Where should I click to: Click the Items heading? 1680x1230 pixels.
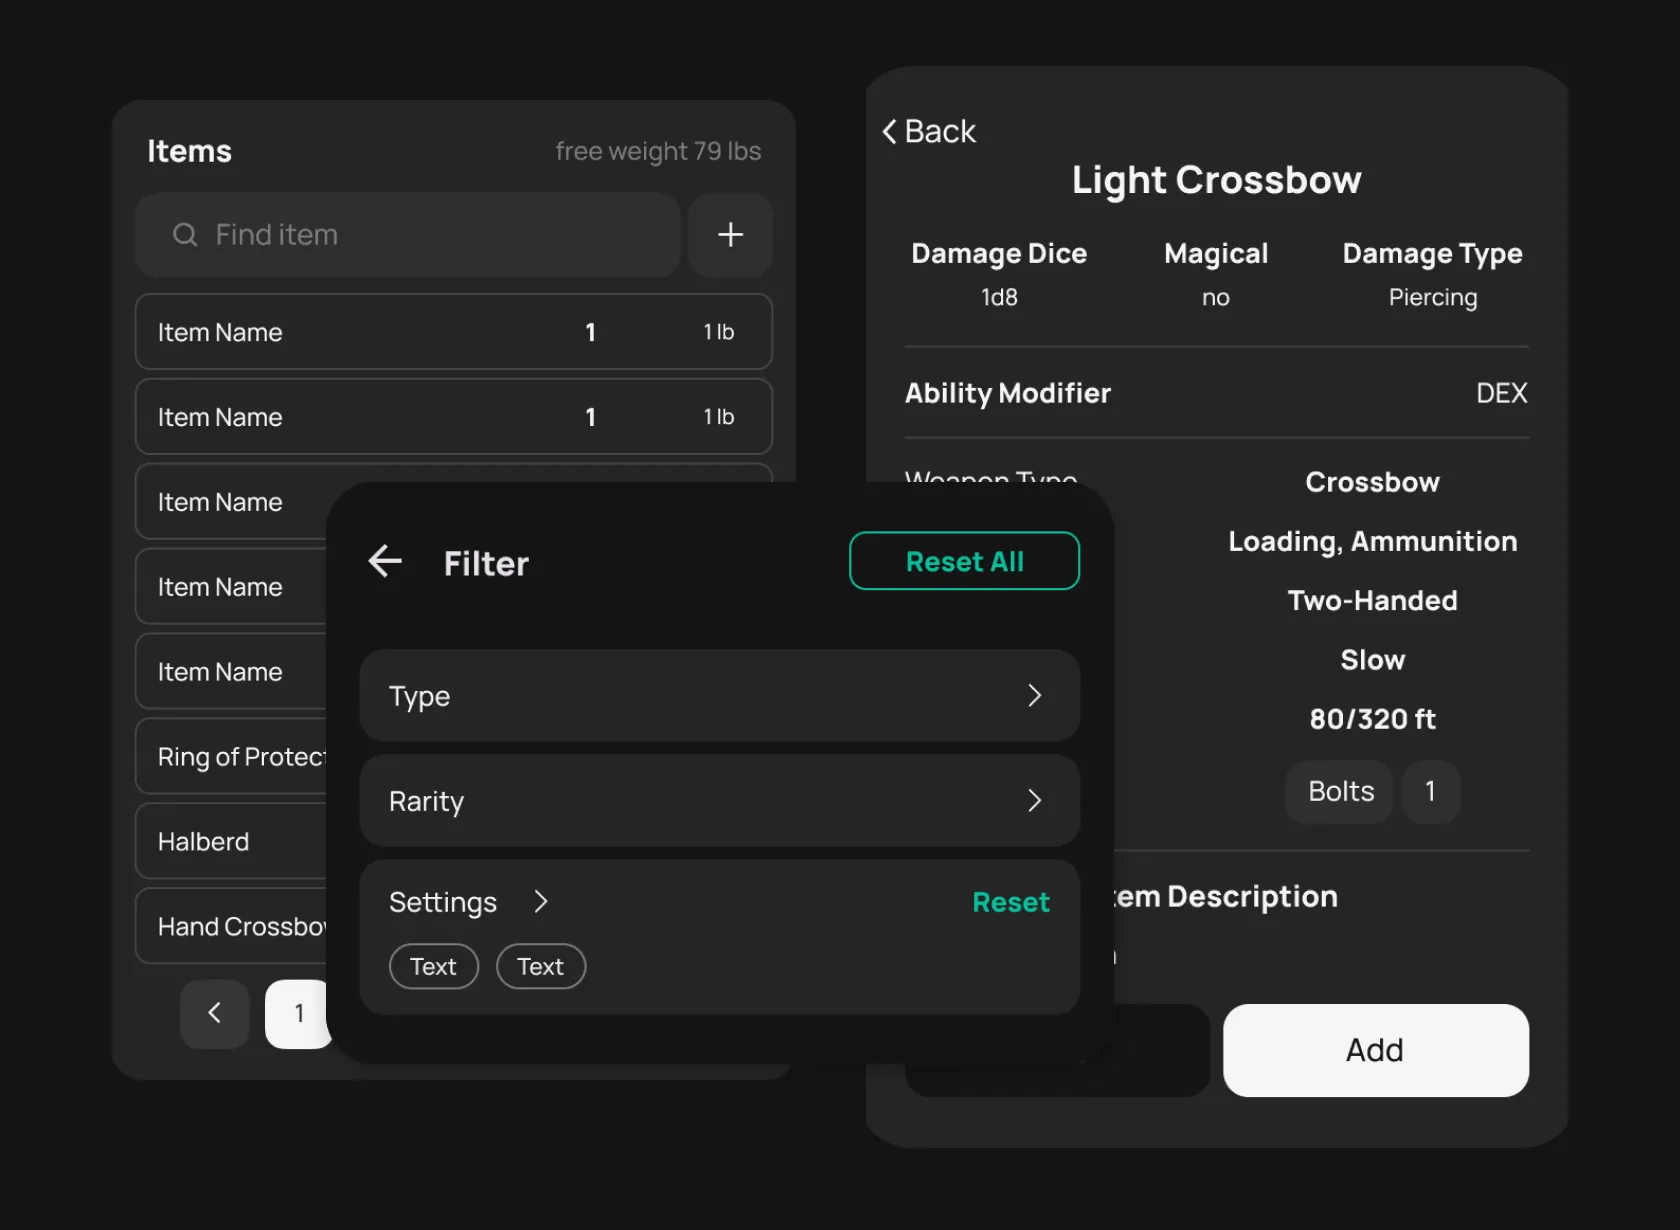point(189,151)
